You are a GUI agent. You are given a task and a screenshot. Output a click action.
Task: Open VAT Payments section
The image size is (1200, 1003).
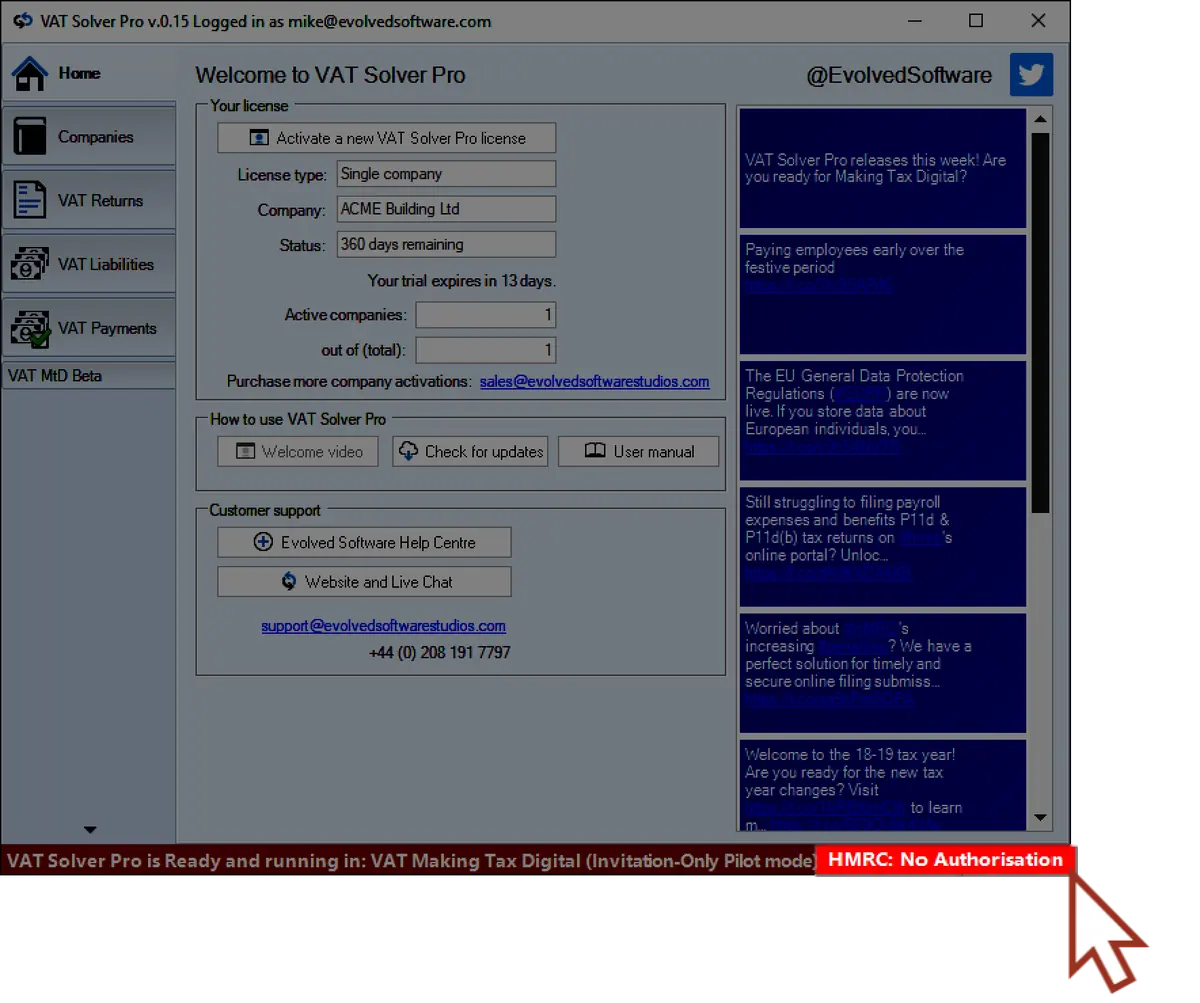88,329
